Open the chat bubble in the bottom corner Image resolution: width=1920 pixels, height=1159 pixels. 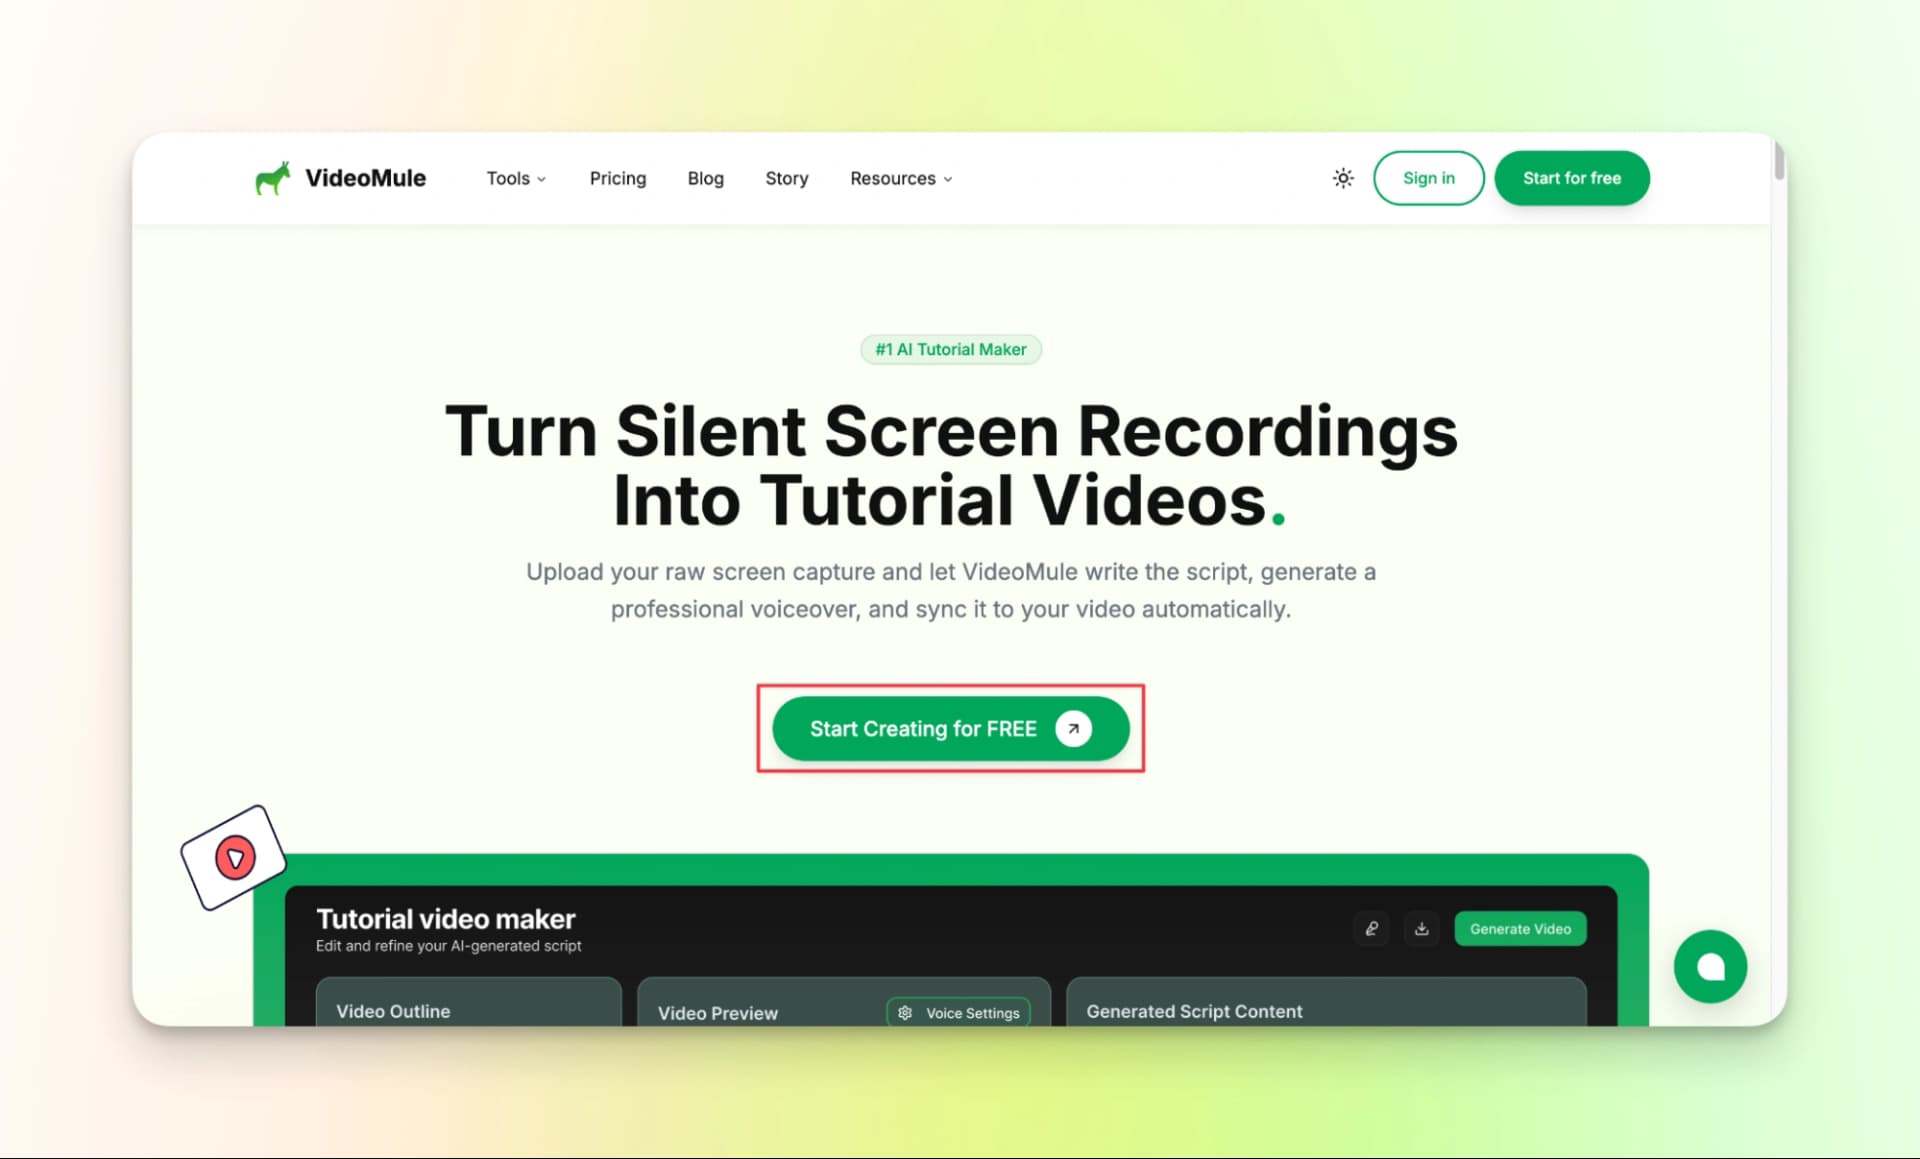coord(1710,966)
